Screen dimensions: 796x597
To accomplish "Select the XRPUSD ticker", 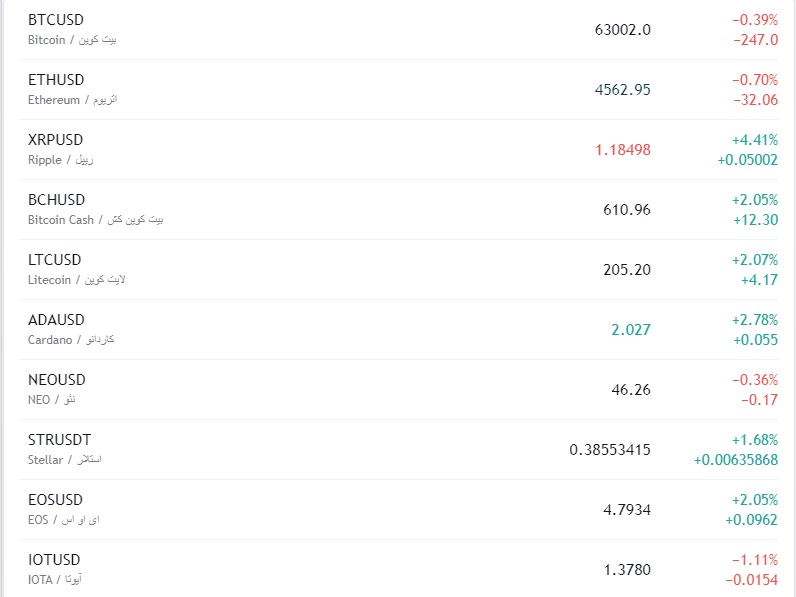I will [56, 140].
